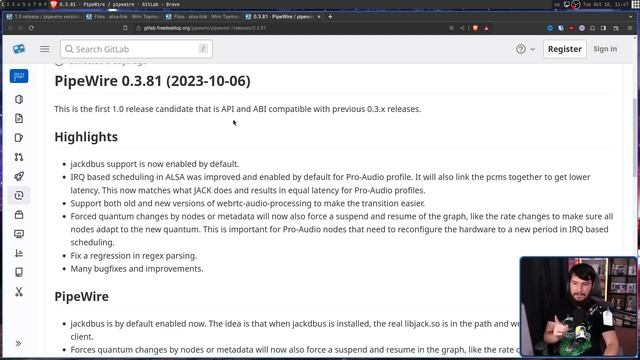Viewport: 640px width, 360px height.
Task: Open a new browser tab
Action: (x=330, y=17)
